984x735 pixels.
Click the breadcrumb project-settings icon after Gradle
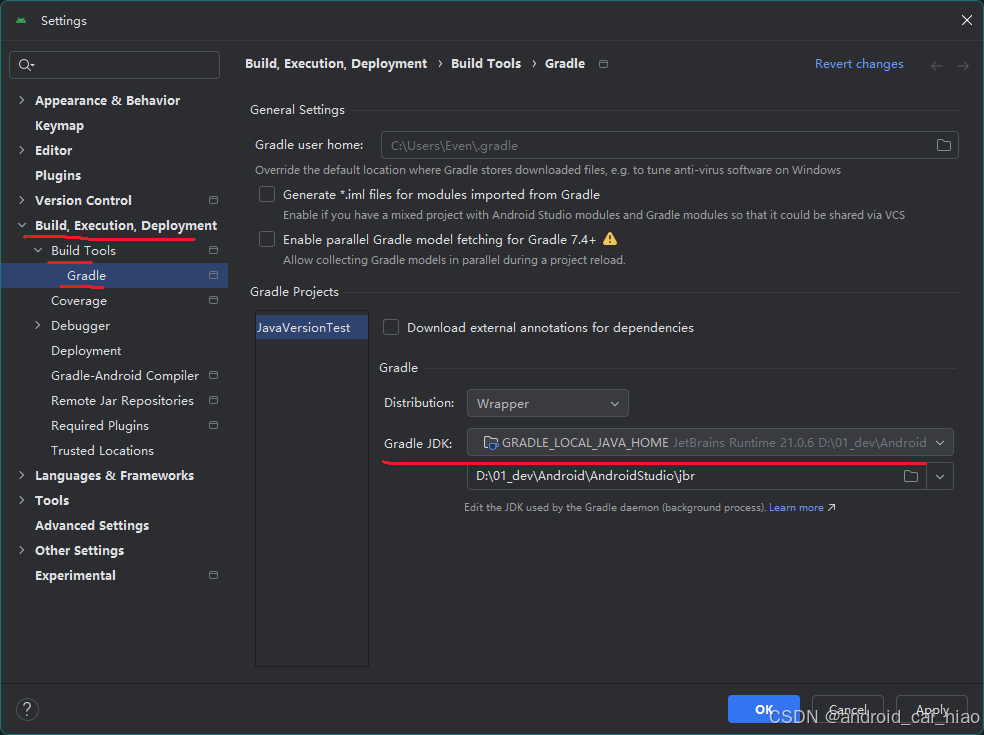(604, 64)
